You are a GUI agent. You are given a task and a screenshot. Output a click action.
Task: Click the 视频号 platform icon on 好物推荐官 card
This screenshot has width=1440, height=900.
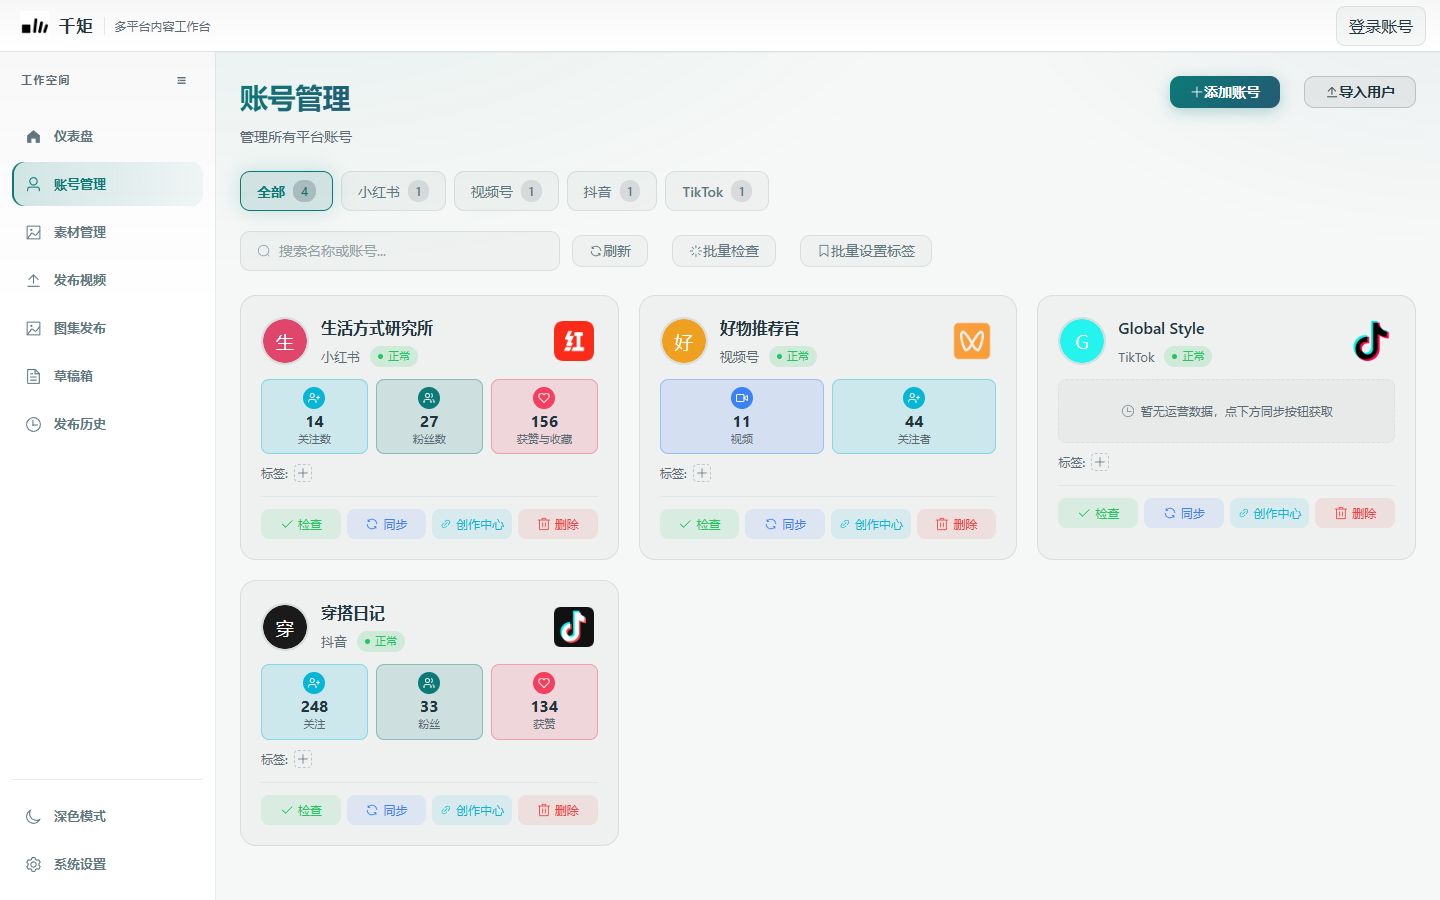(x=972, y=341)
